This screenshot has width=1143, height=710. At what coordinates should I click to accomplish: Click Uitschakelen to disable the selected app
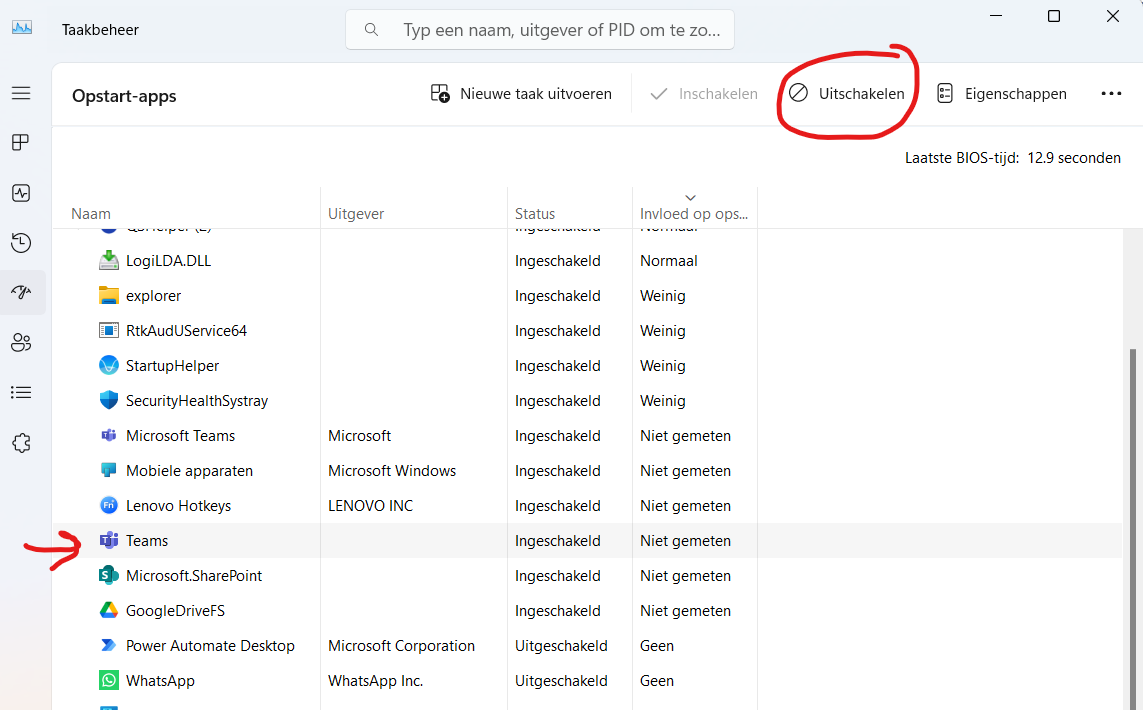click(x=847, y=94)
